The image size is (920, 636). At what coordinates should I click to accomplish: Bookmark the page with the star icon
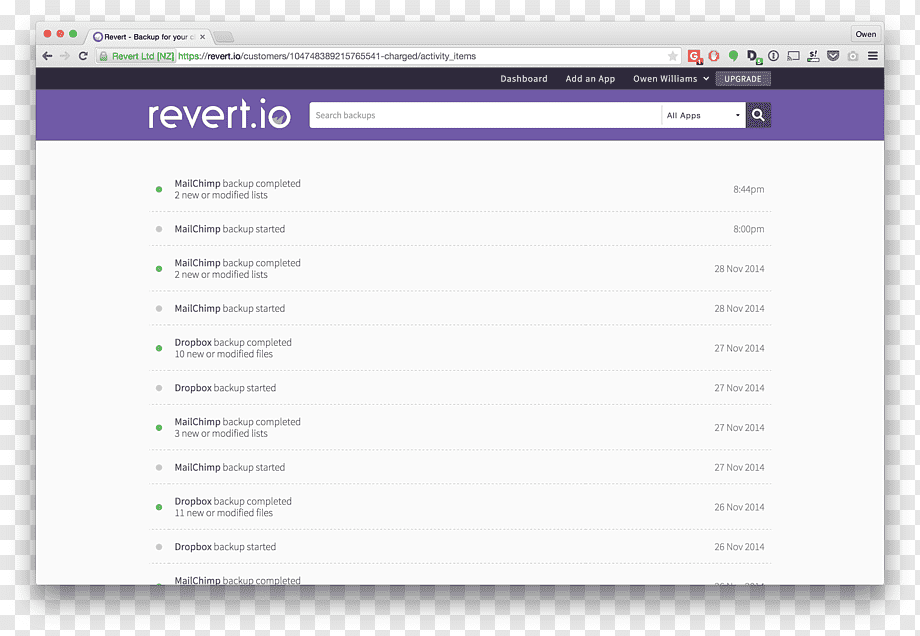point(672,56)
